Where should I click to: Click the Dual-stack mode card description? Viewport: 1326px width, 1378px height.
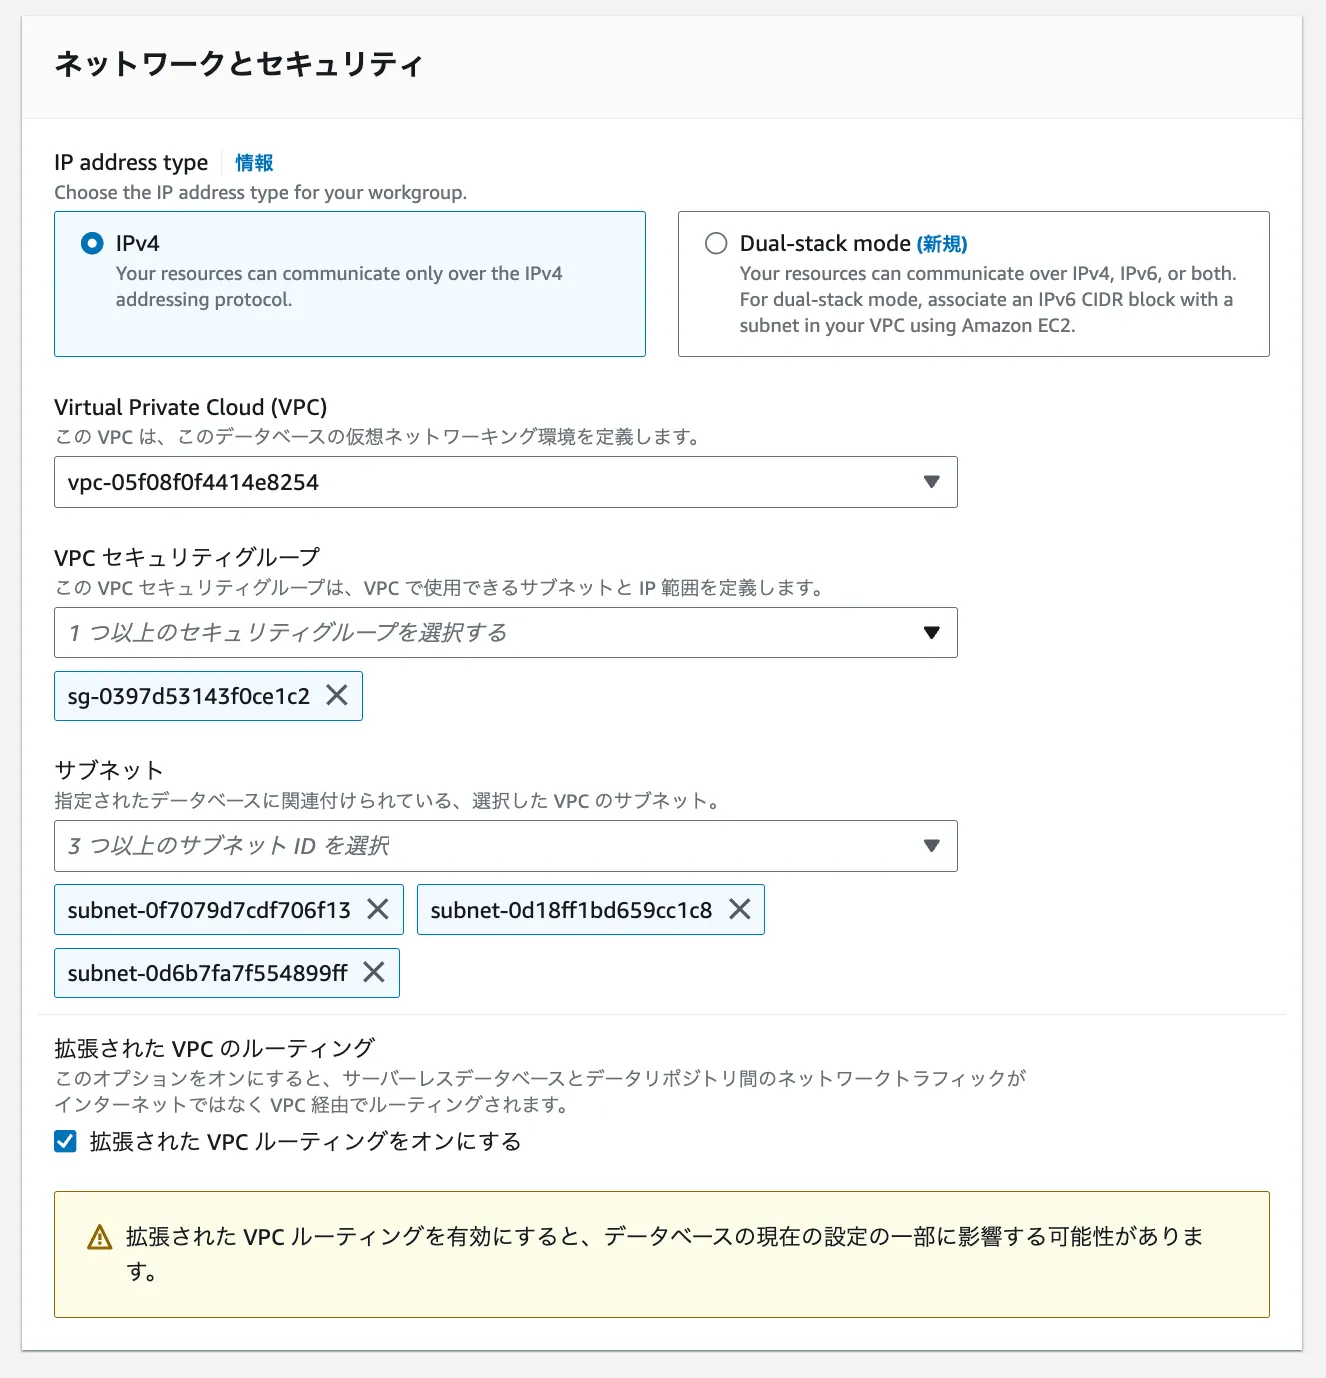tap(987, 299)
